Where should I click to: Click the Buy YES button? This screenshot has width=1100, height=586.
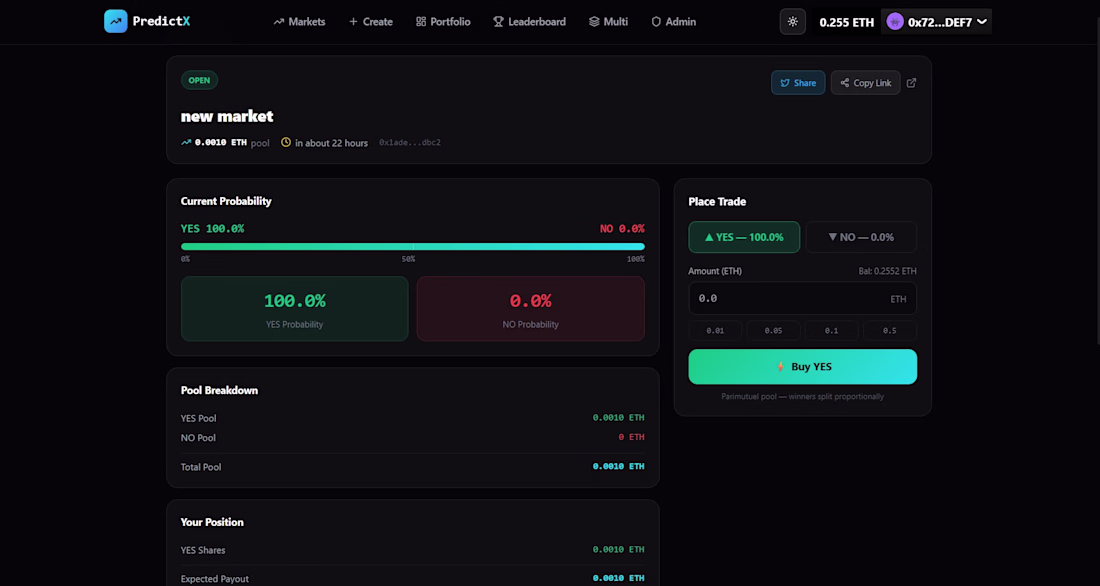tap(803, 366)
